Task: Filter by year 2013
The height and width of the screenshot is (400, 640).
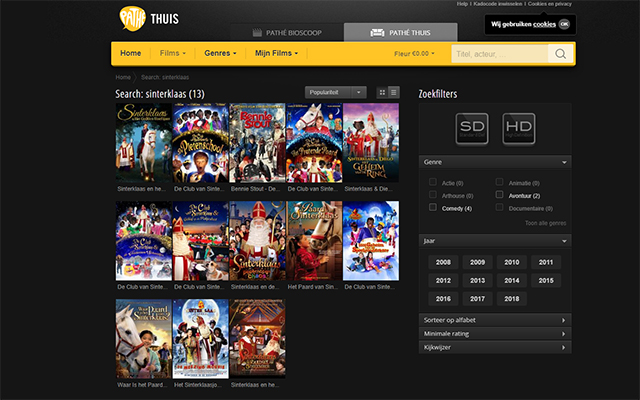Action: click(478, 280)
